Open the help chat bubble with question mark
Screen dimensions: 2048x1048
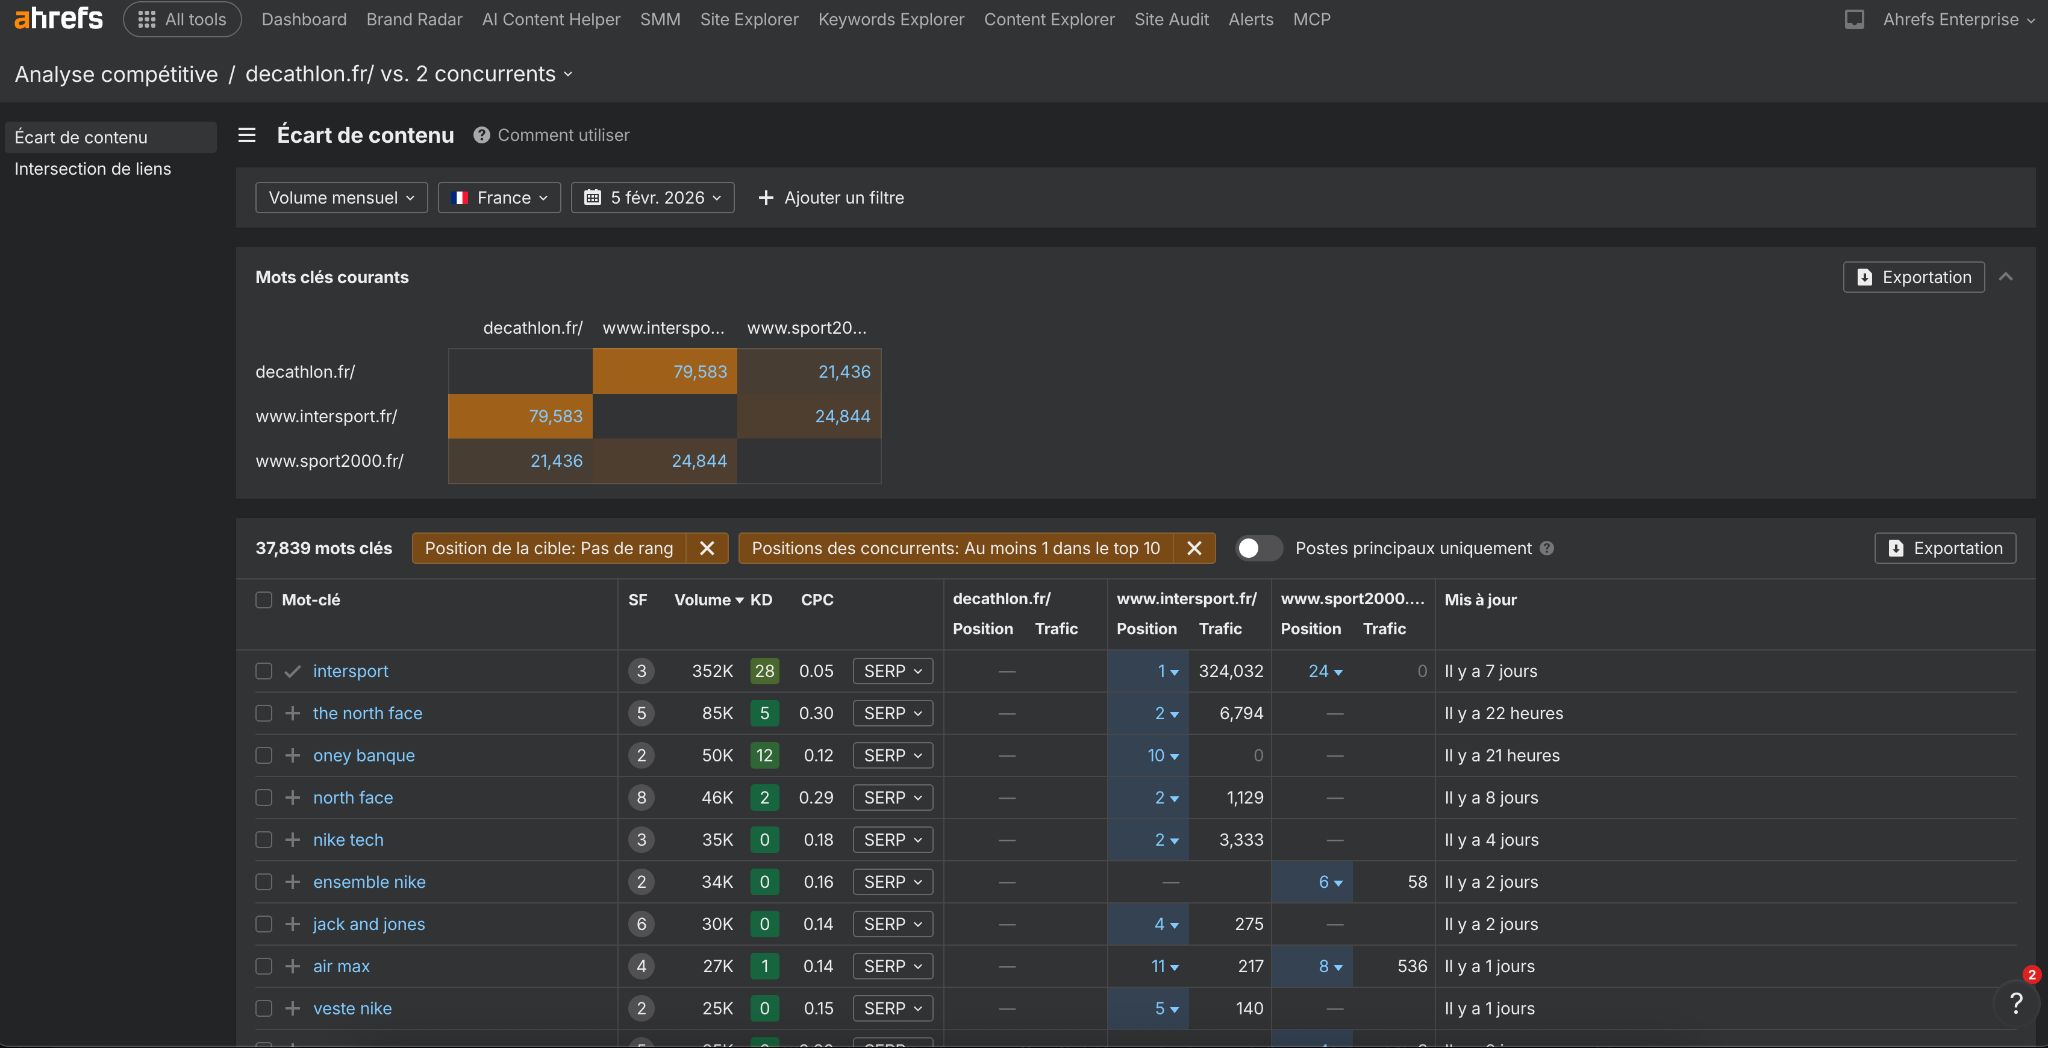click(x=2016, y=1003)
